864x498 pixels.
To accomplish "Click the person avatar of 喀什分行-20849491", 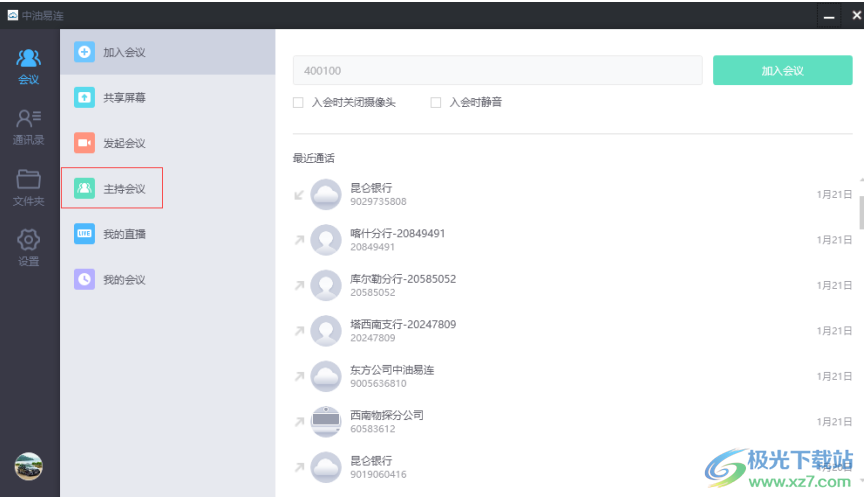I will coord(326,240).
